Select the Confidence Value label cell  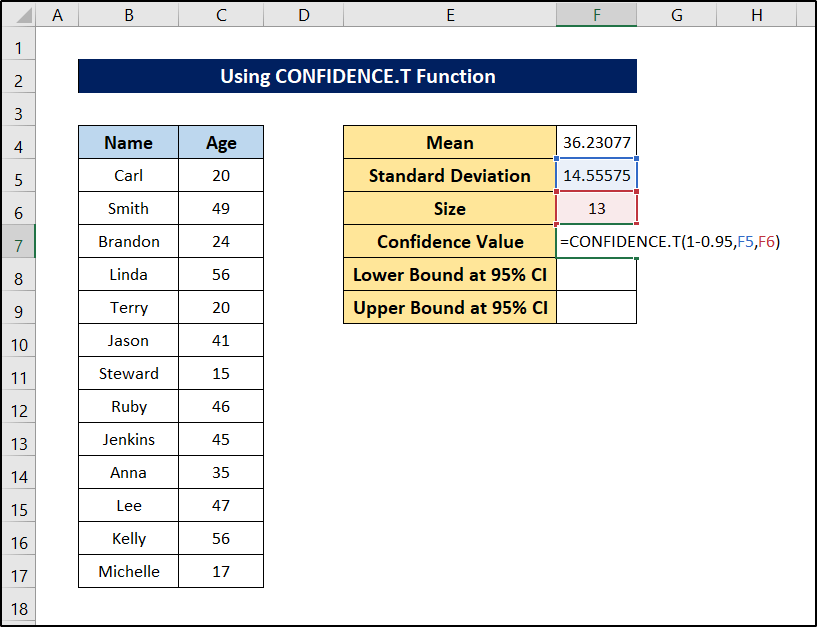450,242
